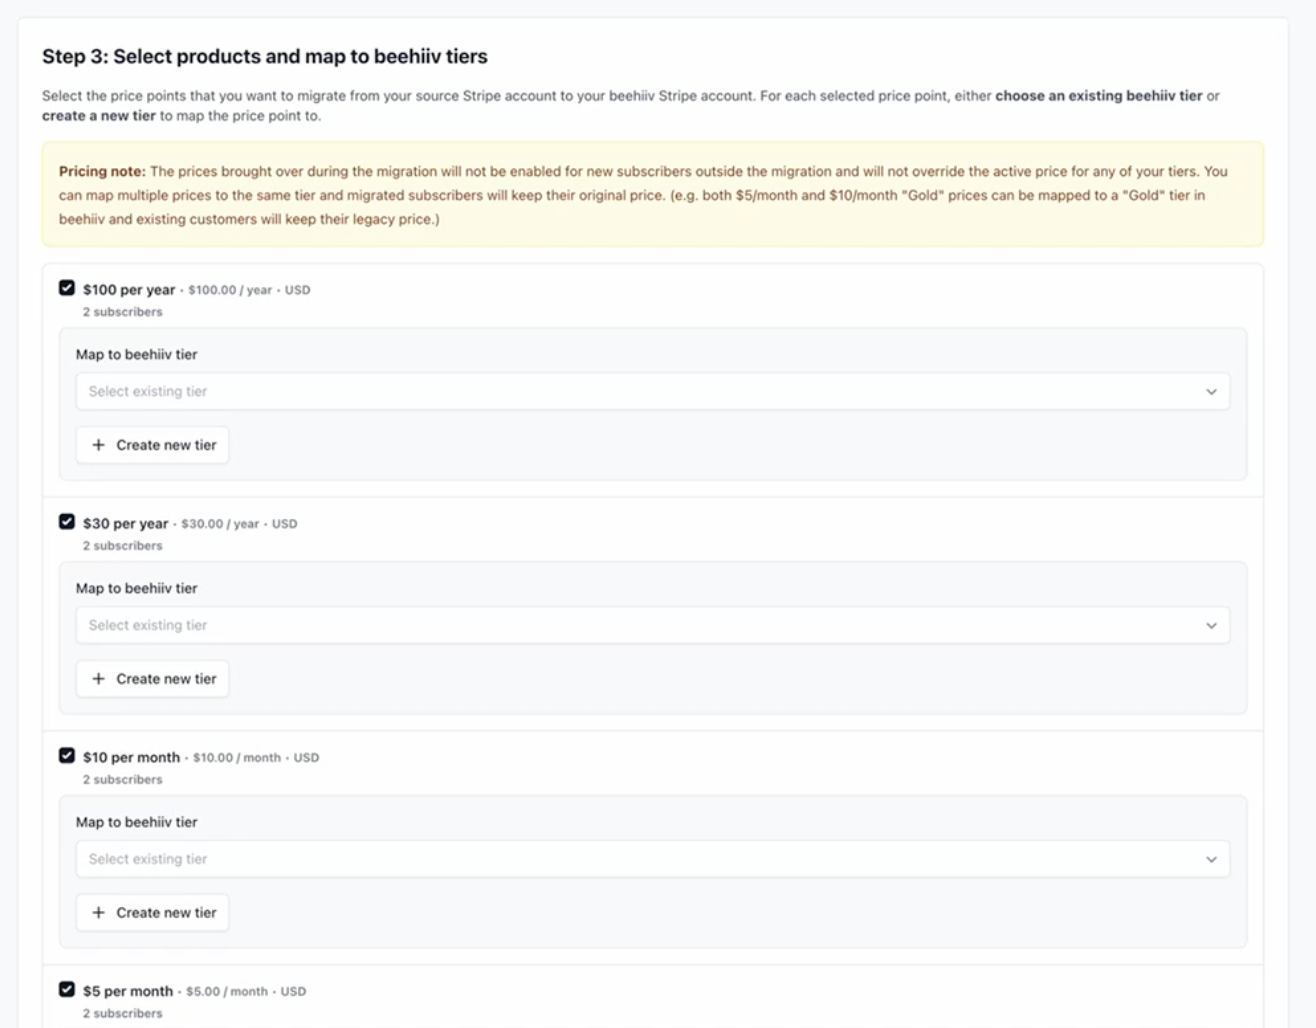Image resolution: width=1316 pixels, height=1028 pixels.
Task: Click the $100 per year price label
Action: [x=129, y=290]
